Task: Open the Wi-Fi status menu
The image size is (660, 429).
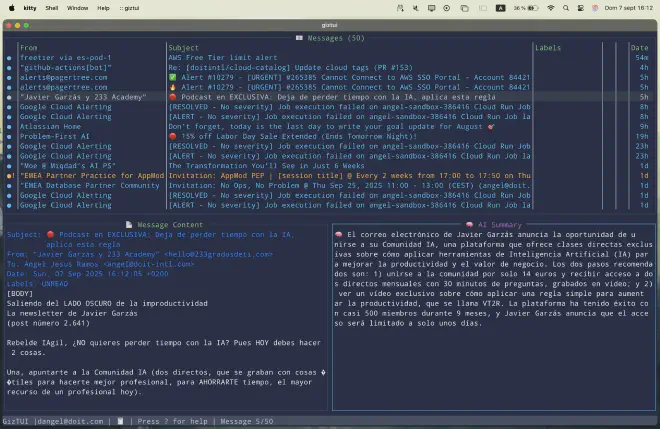Action: 551,8
